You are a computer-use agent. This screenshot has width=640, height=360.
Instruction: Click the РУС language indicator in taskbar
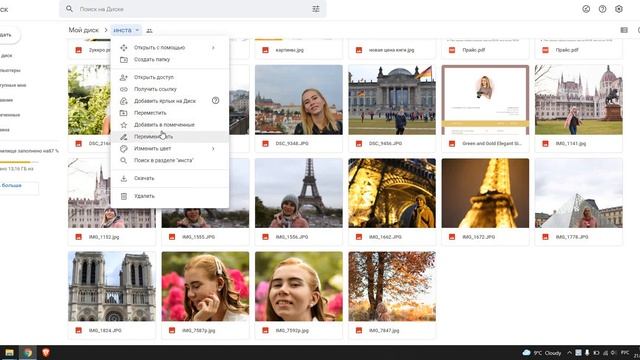click(625, 353)
